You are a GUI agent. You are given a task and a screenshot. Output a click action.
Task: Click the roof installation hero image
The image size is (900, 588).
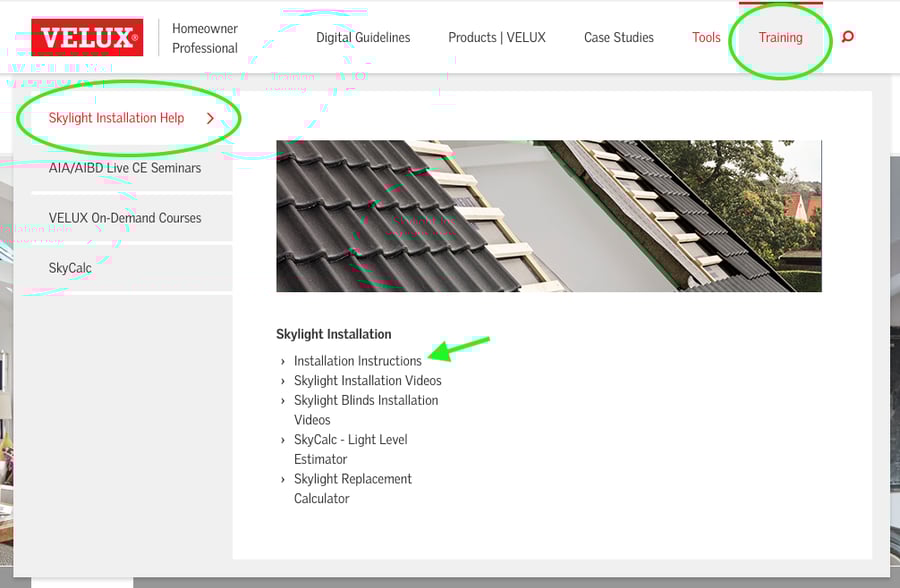click(x=548, y=215)
